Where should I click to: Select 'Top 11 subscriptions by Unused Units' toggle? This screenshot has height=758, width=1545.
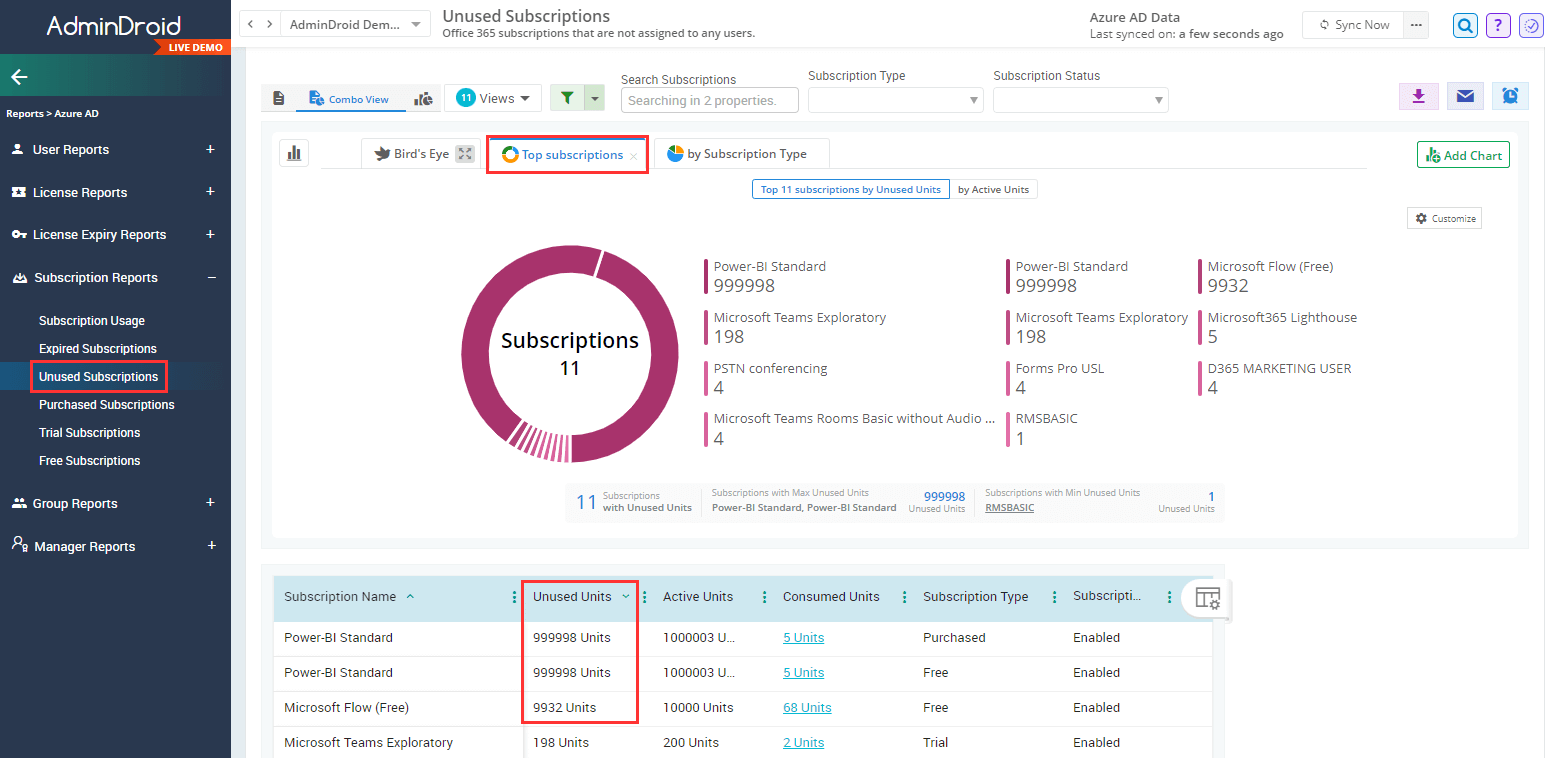pos(850,189)
